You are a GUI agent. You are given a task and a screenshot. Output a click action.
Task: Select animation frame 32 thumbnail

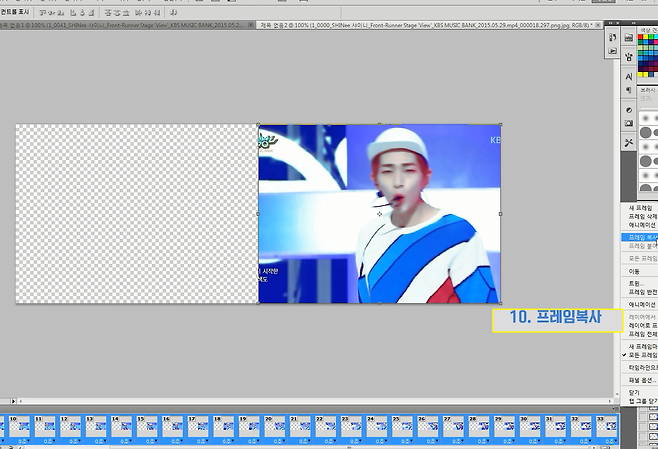(x=581, y=426)
